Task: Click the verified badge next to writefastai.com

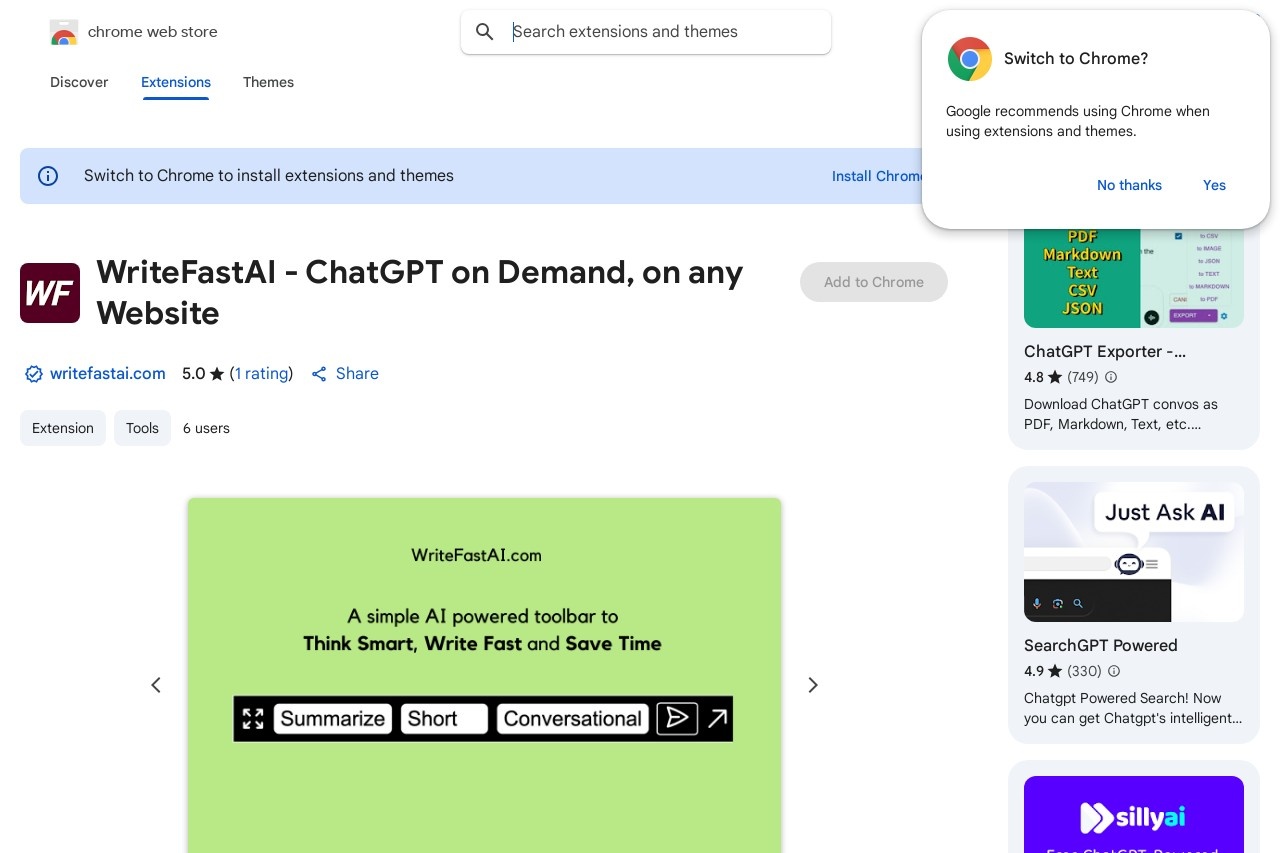Action: 34,374
